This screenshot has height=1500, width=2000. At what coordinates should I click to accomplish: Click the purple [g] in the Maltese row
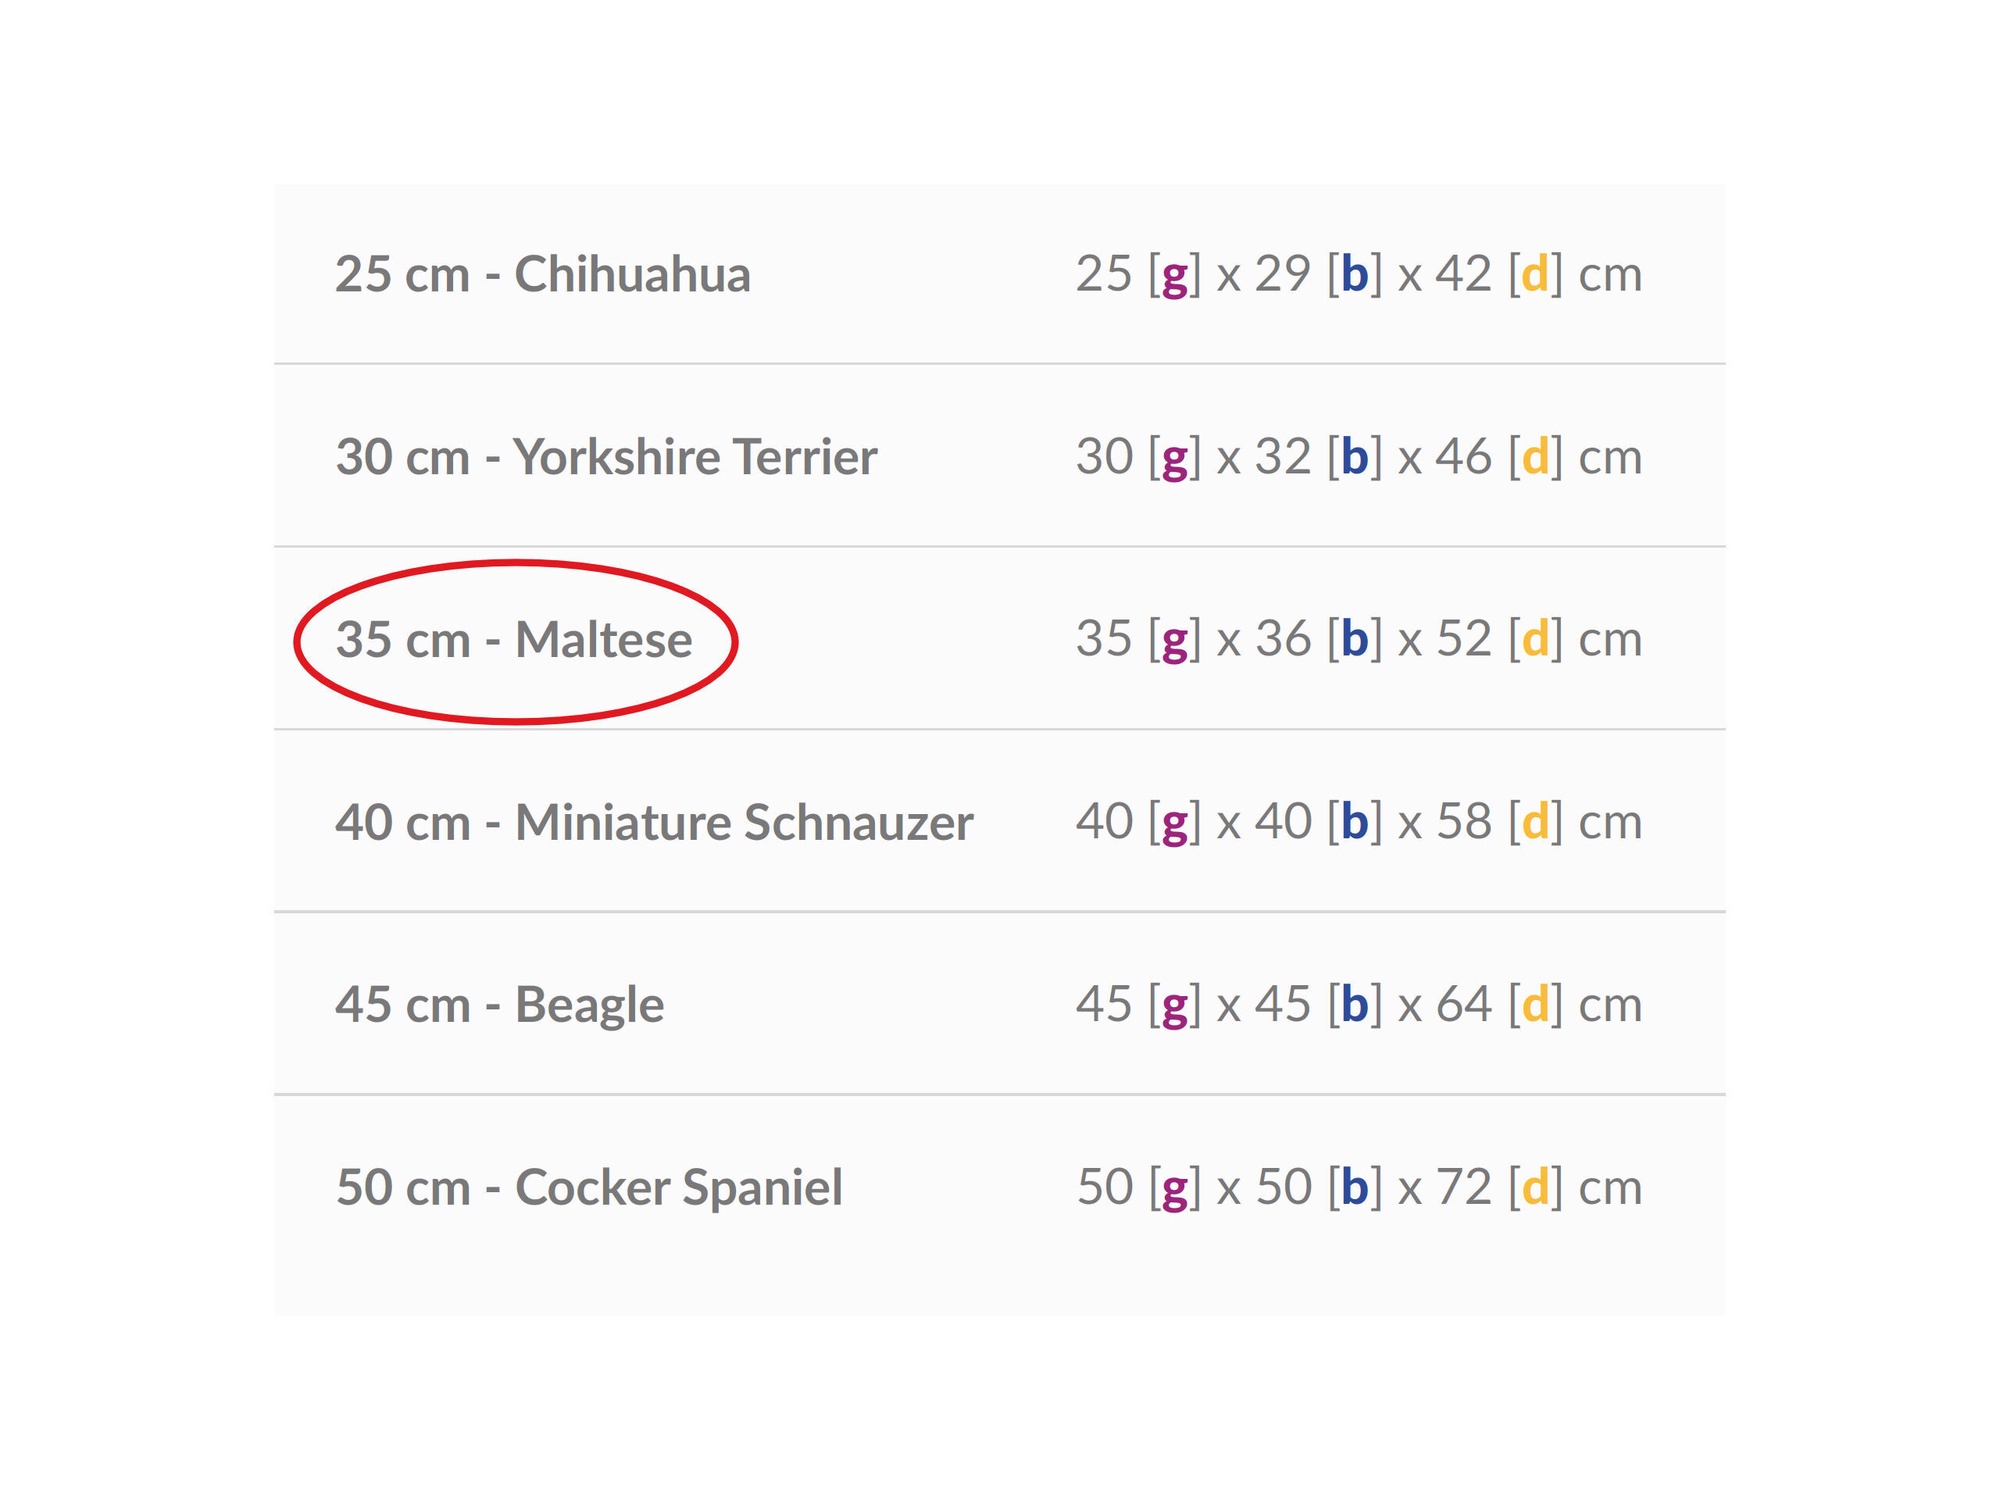1174,641
